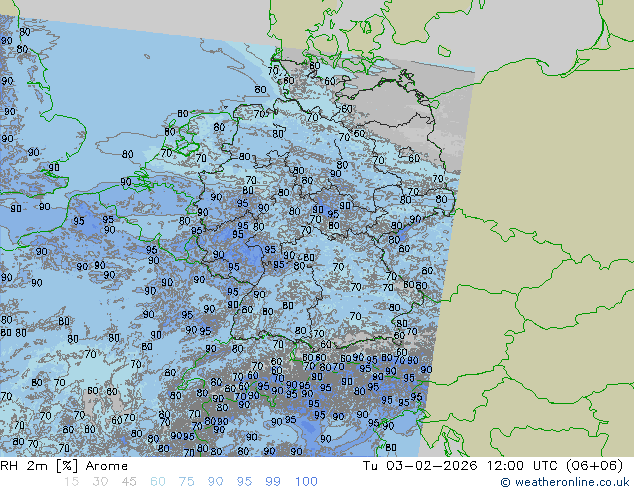Click the 'Tu 03-02-2026 12:00 UTC (06+06)' timestamp
This screenshot has height=490, width=634.
[493, 466]
